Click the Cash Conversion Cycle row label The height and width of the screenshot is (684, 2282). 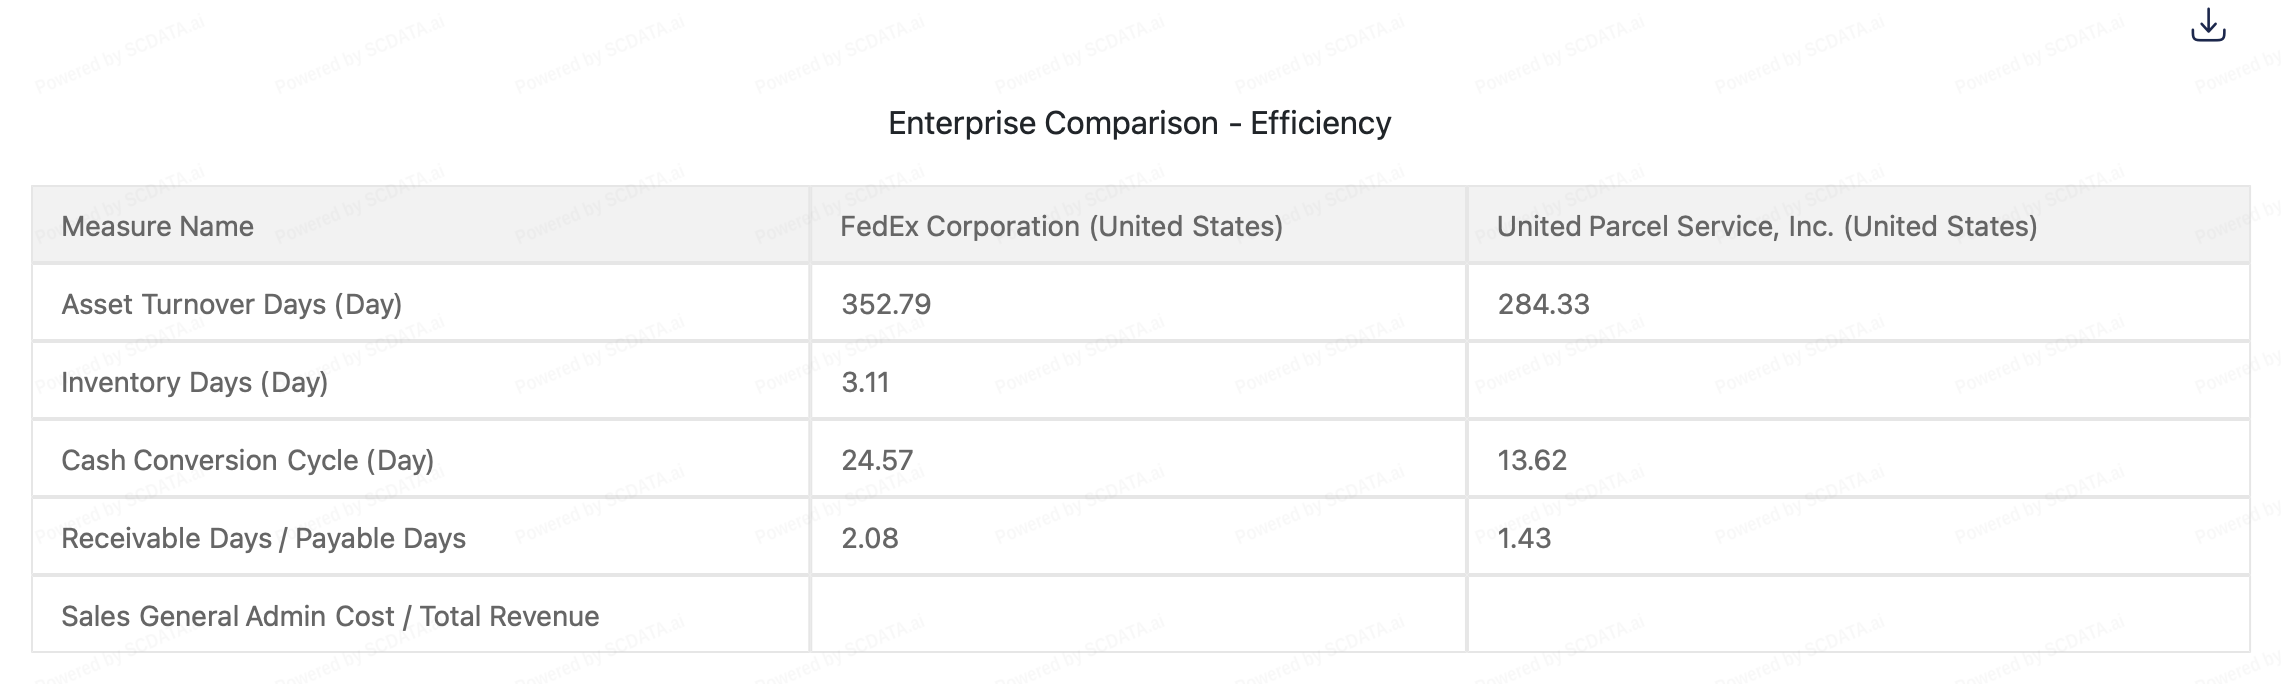(247, 460)
